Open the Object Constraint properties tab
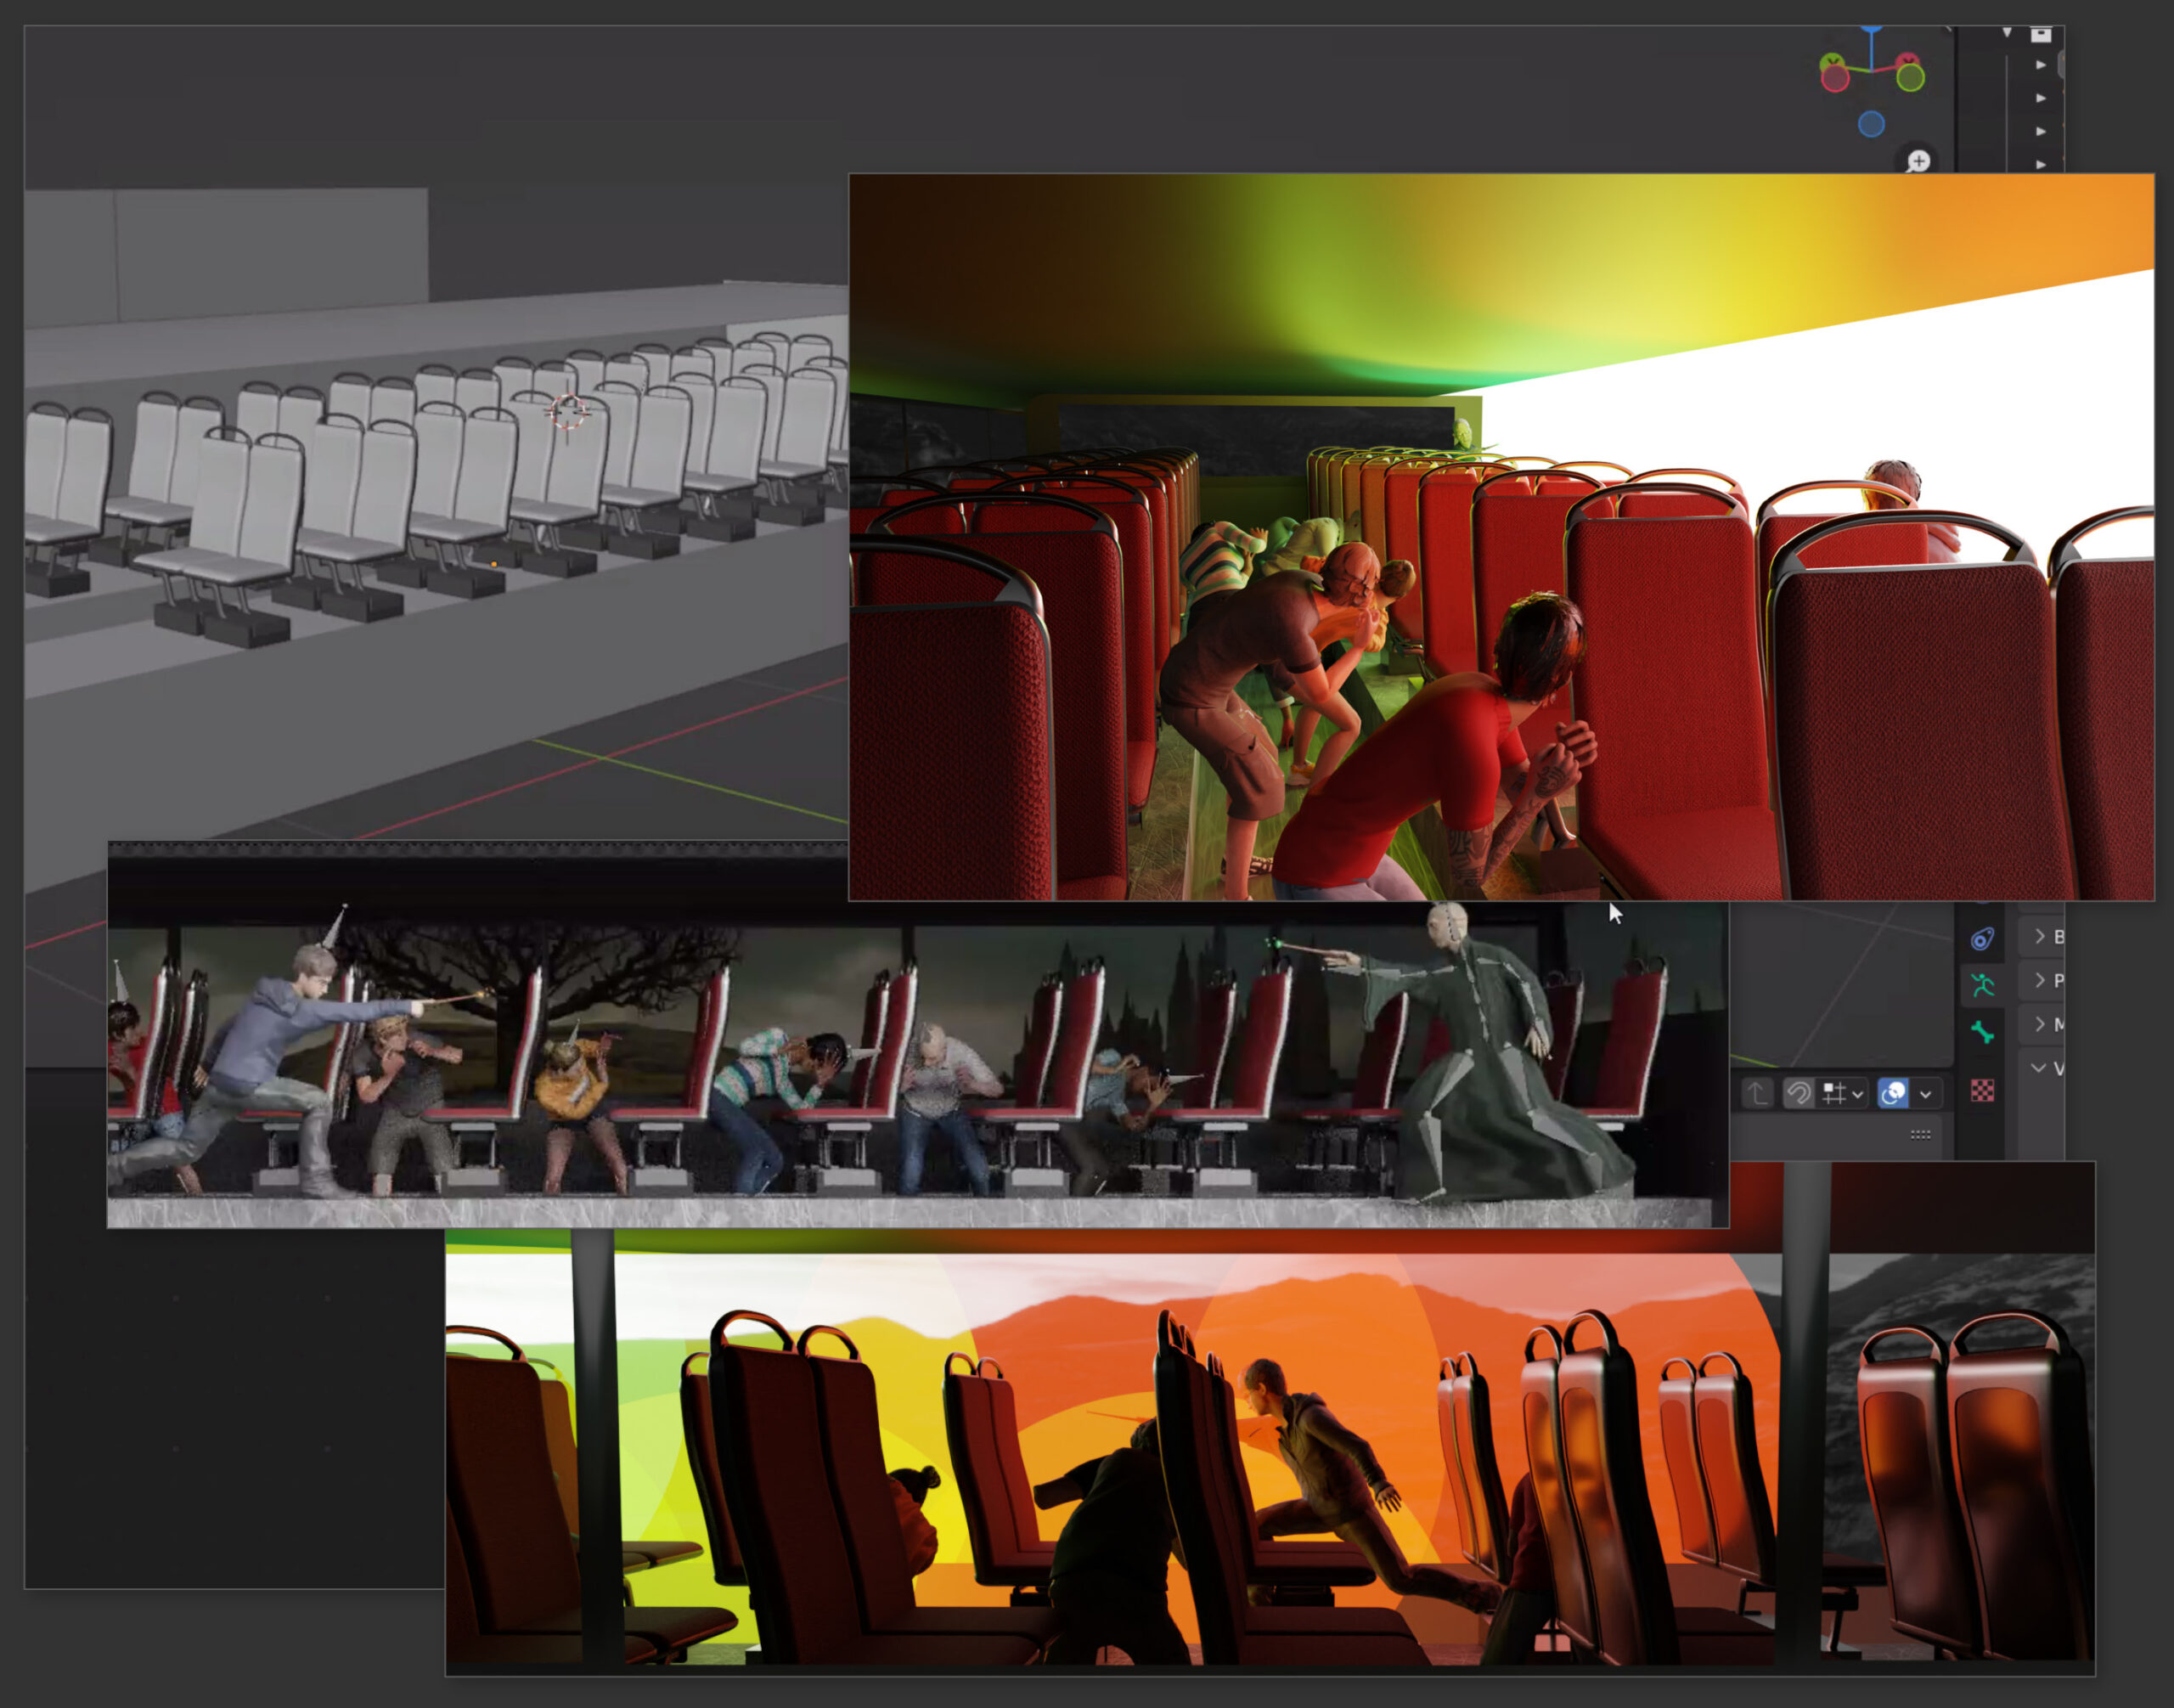 pyautogui.click(x=1982, y=939)
